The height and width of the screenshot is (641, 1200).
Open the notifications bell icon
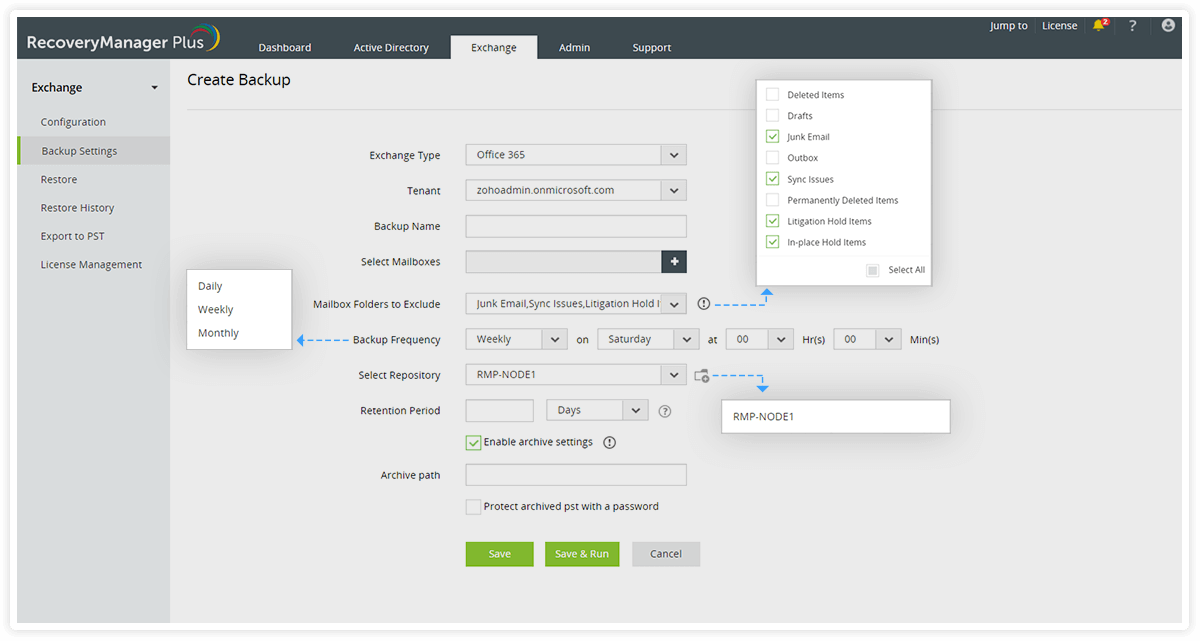tap(1100, 25)
